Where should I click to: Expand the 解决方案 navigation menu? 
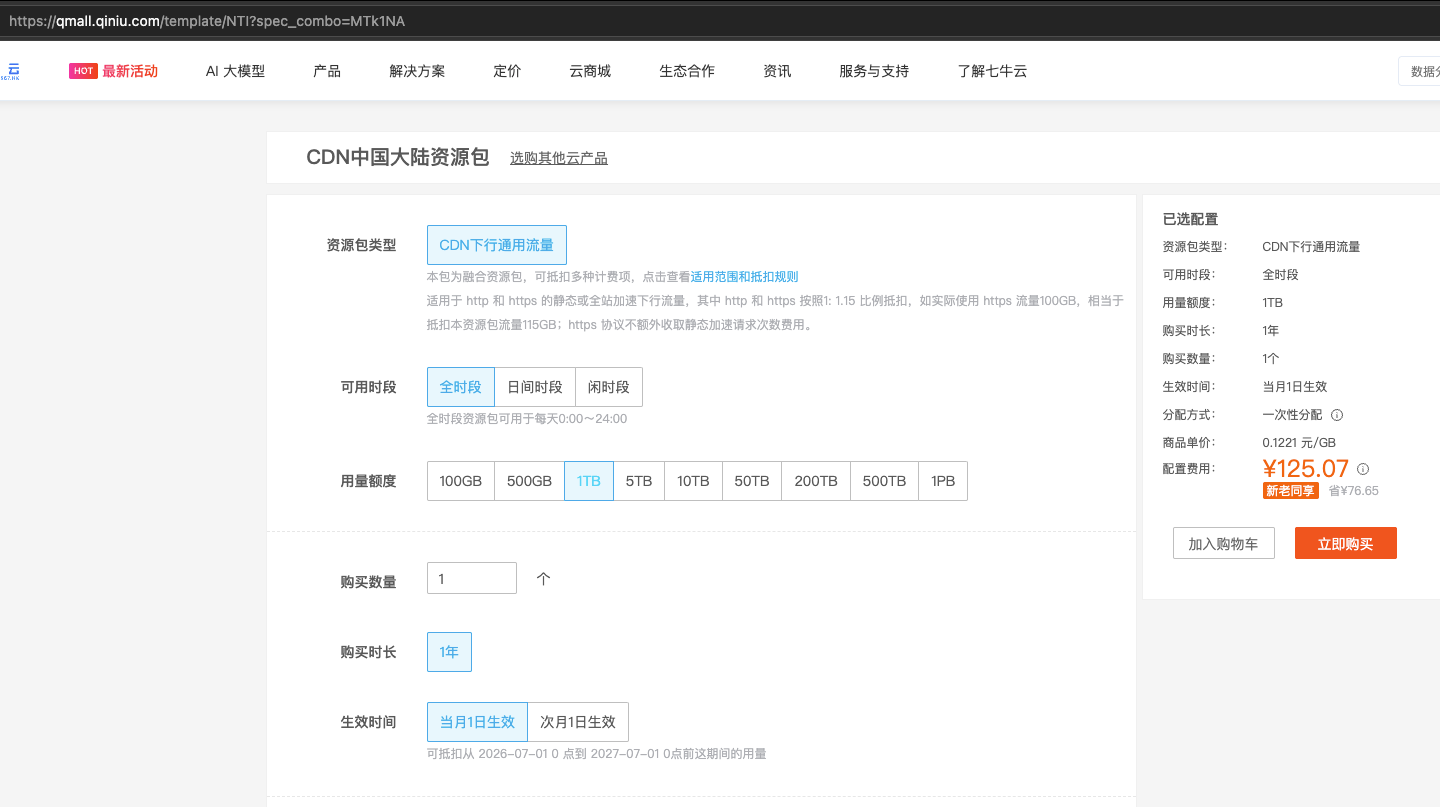417,71
